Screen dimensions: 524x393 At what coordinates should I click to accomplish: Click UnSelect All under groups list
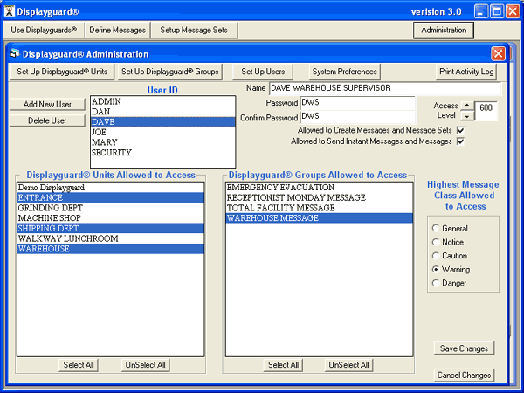[x=349, y=365]
